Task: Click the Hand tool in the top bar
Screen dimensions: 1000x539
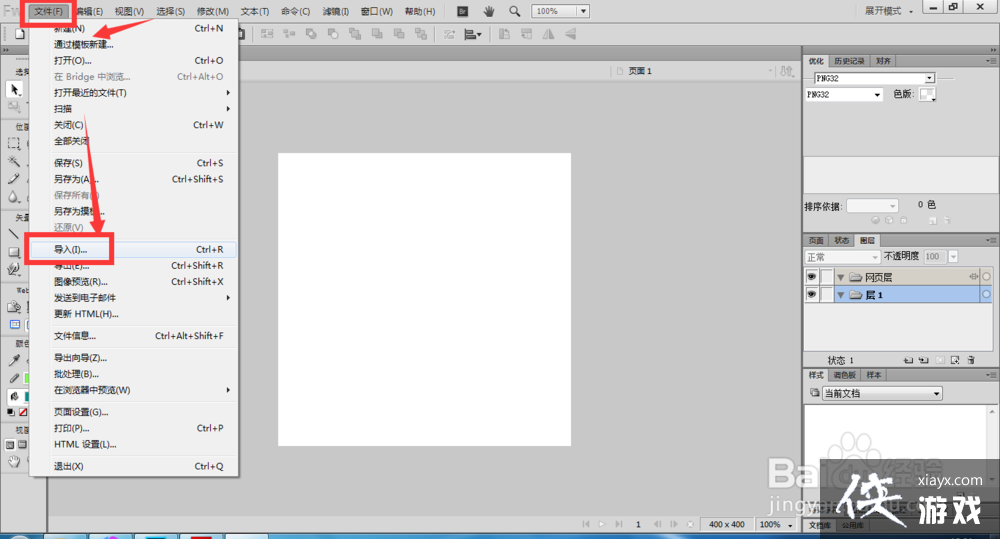Action: (x=489, y=11)
